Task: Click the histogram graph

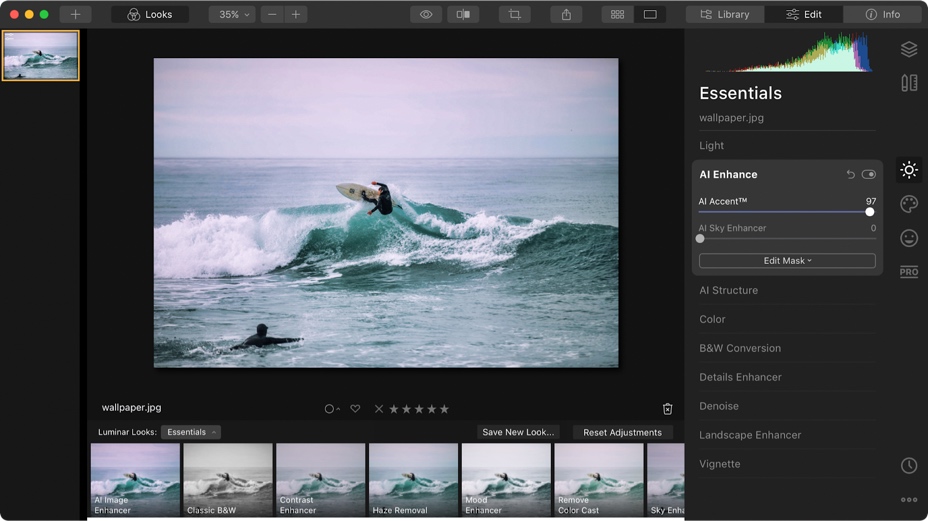Action: [787, 53]
